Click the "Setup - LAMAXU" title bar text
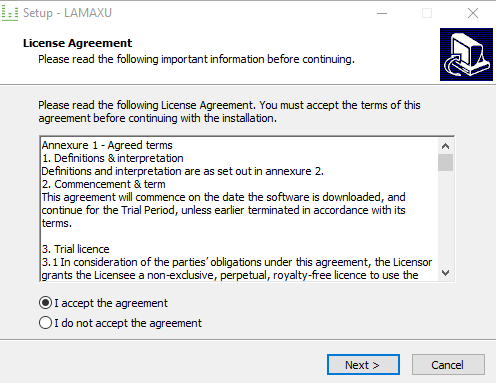Viewport: 496px width, 383px height. (x=67, y=13)
